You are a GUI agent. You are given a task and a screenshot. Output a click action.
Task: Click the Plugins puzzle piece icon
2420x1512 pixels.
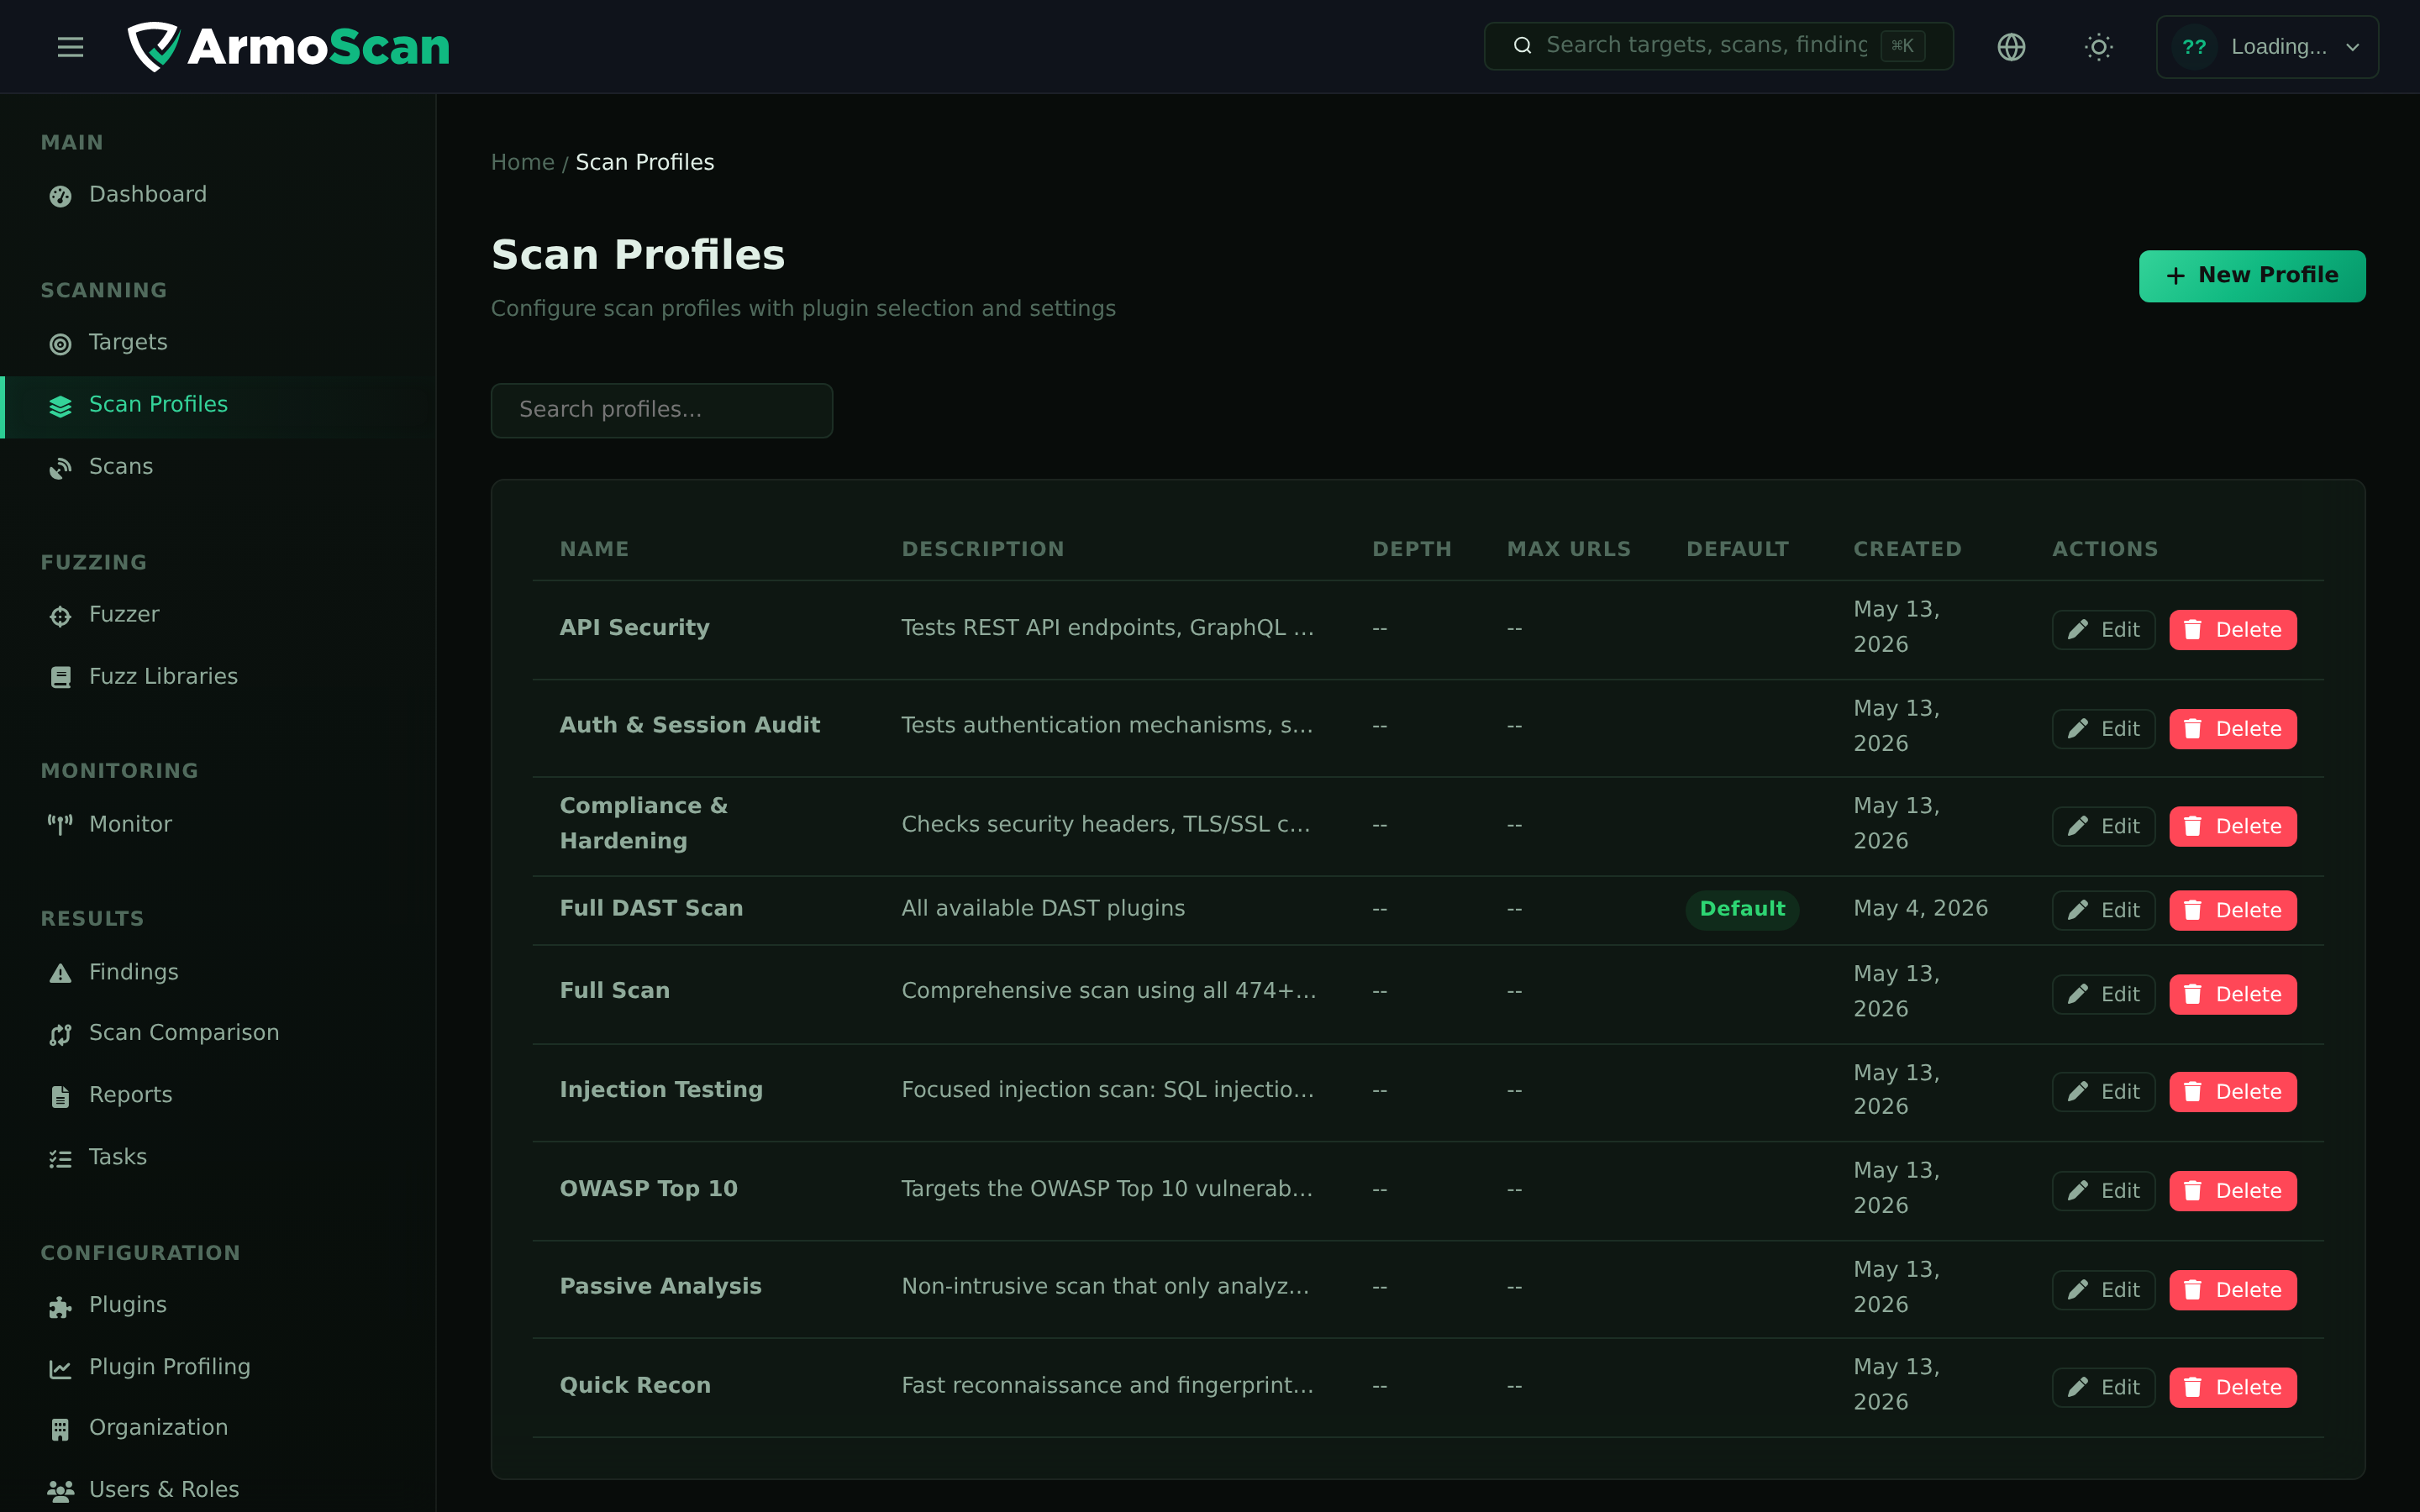point(61,1306)
